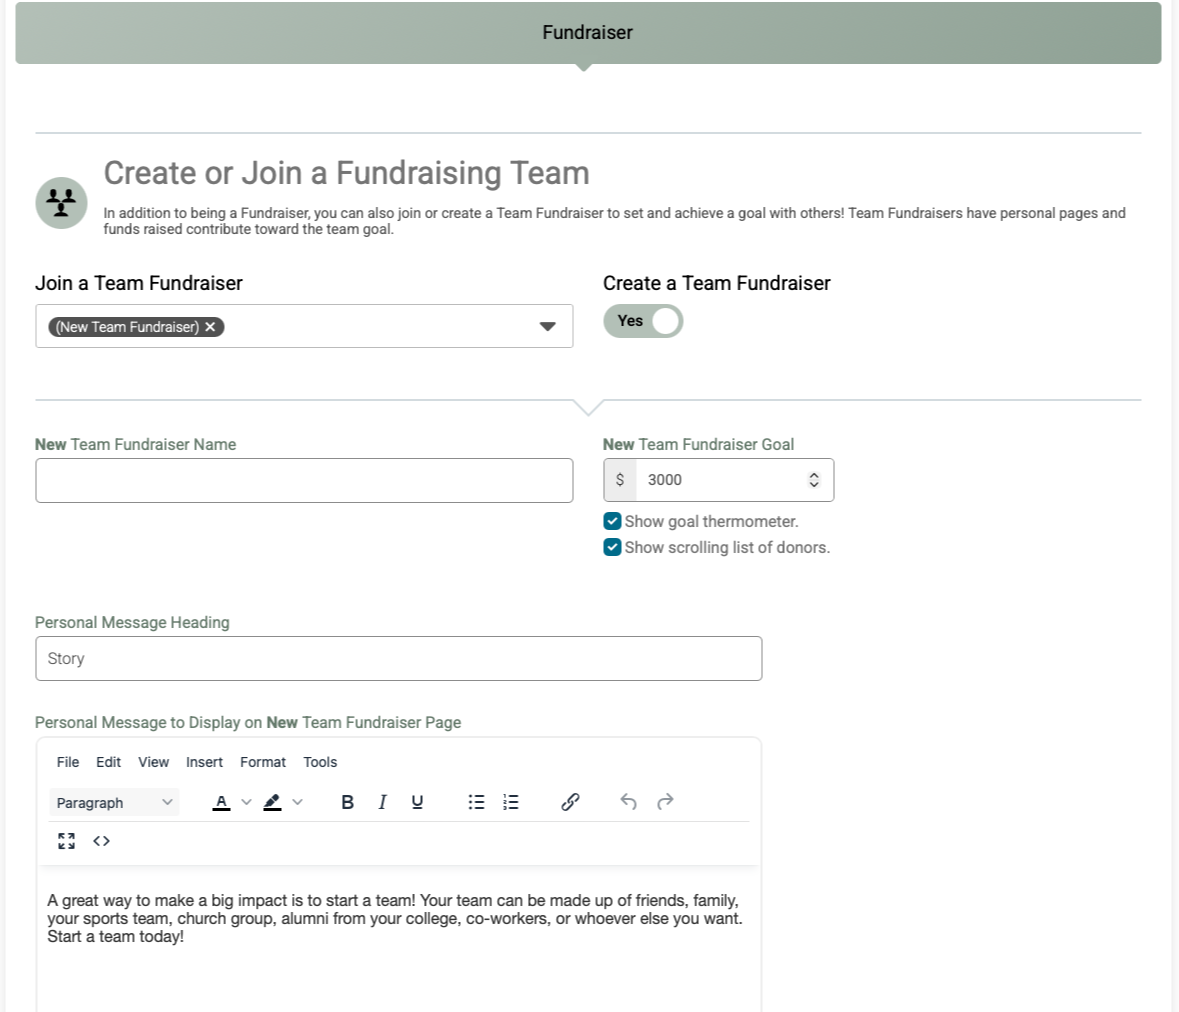Uncheck Show goal thermometer
Image resolution: width=1179 pixels, height=1012 pixels.
click(x=613, y=521)
